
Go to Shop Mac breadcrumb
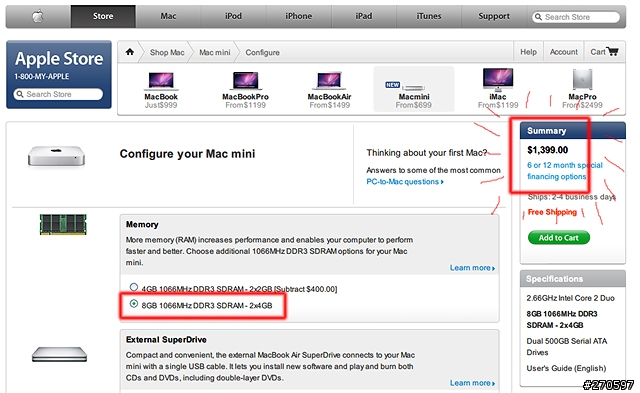click(x=167, y=53)
